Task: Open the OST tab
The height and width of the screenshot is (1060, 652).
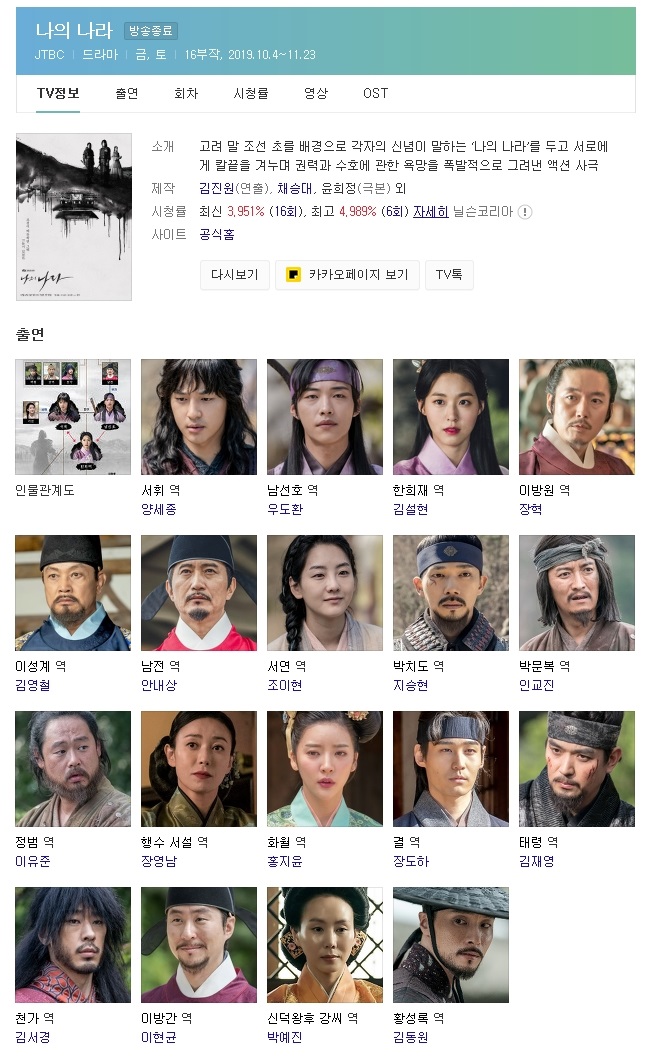Action: point(375,93)
